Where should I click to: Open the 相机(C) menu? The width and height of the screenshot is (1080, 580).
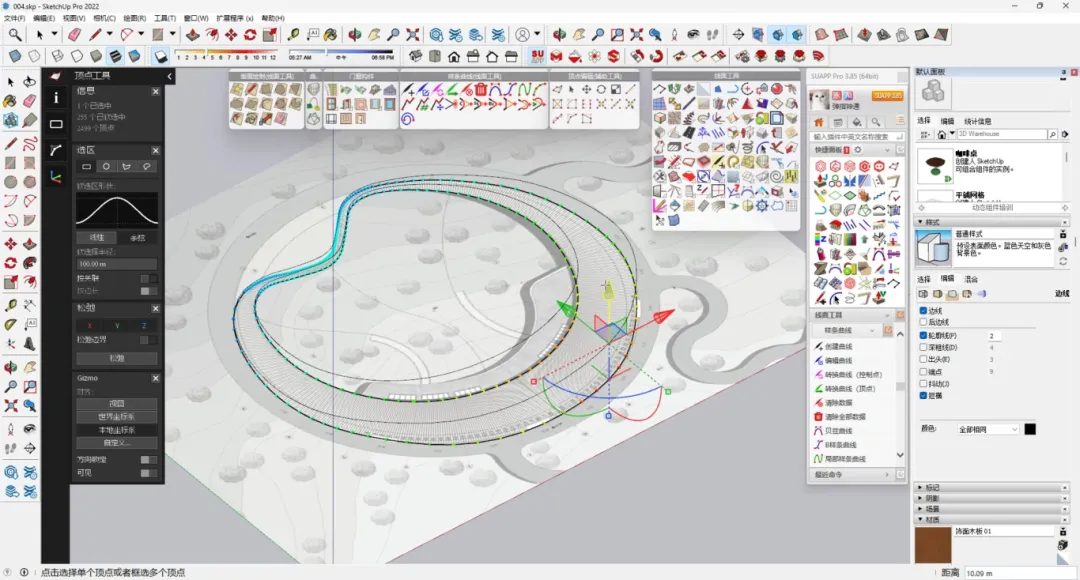pos(103,18)
